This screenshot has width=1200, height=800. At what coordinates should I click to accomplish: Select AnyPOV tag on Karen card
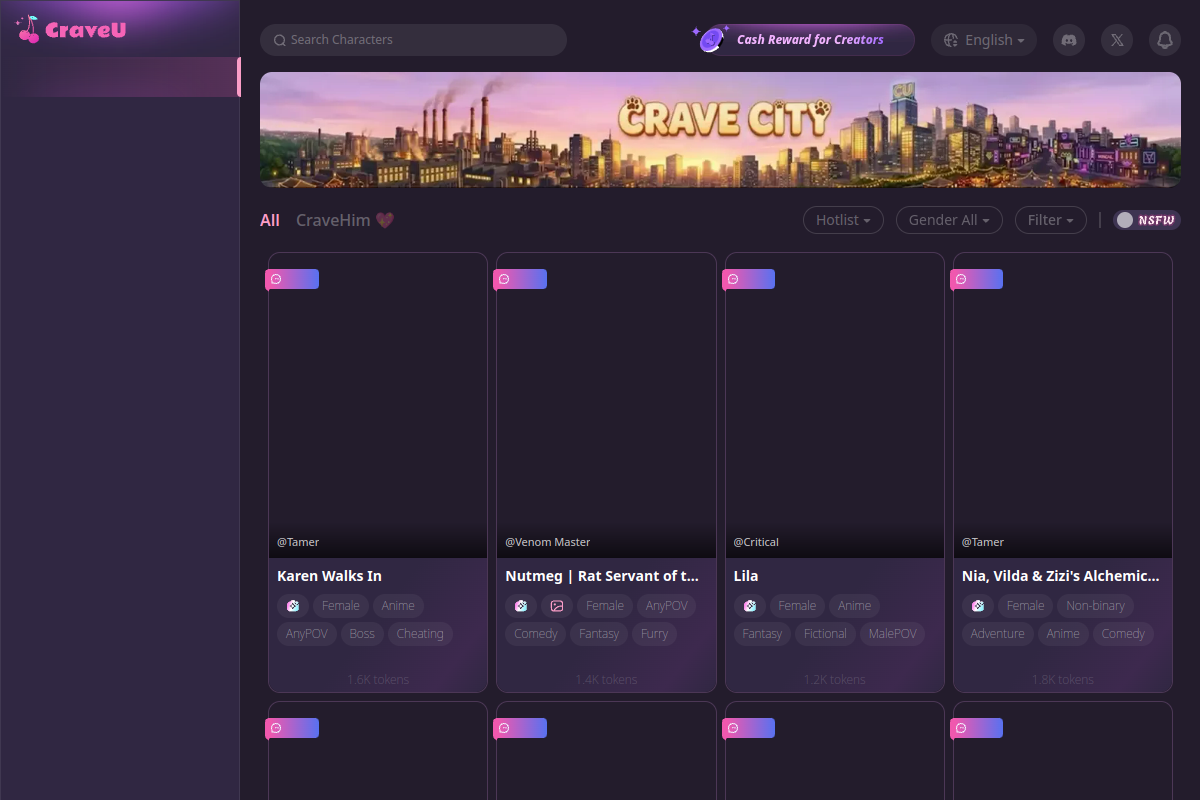coord(307,634)
